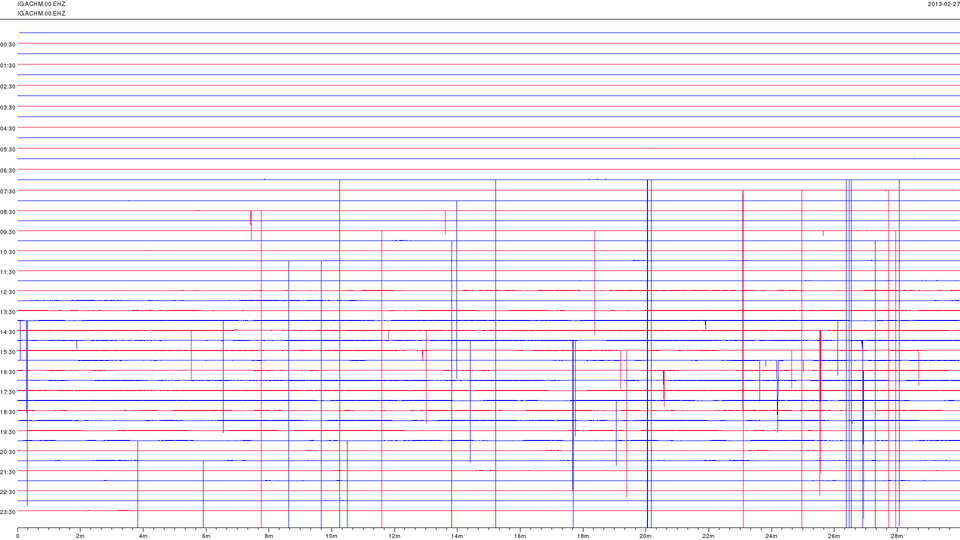Select the 09:30 time row label
Viewport: 960px width, 540px height.
[x=8, y=233]
